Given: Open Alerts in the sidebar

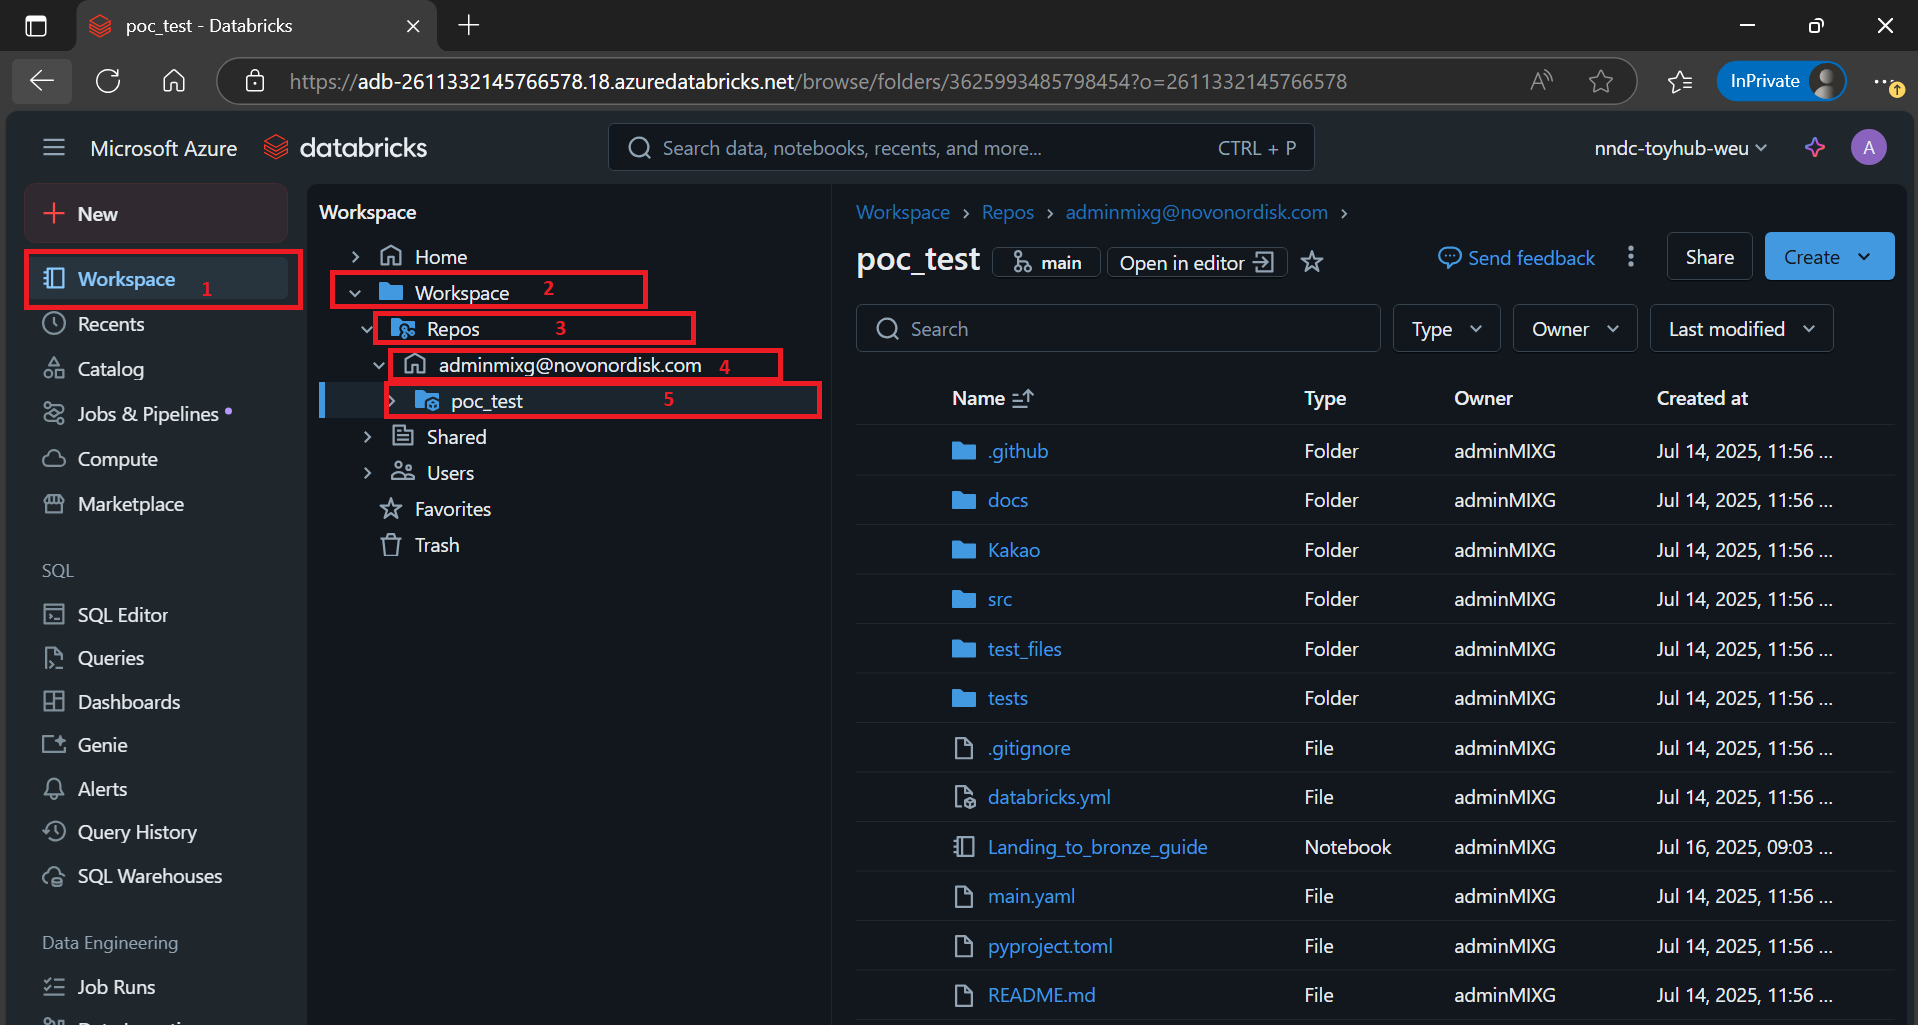Looking at the screenshot, I should 85,789.
